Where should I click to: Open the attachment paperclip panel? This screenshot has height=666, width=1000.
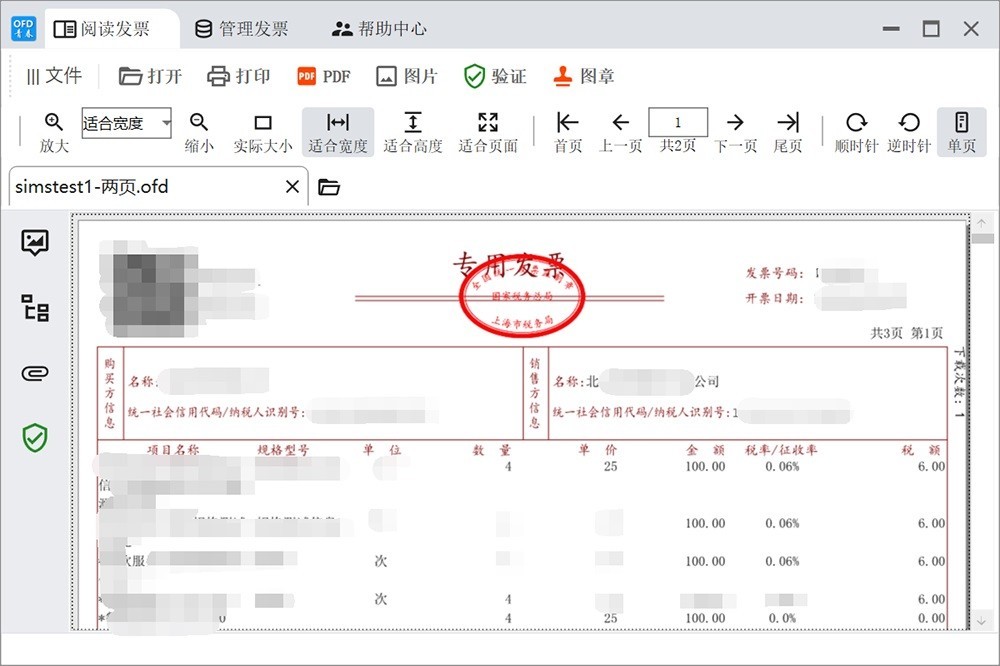click(x=34, y=373)
